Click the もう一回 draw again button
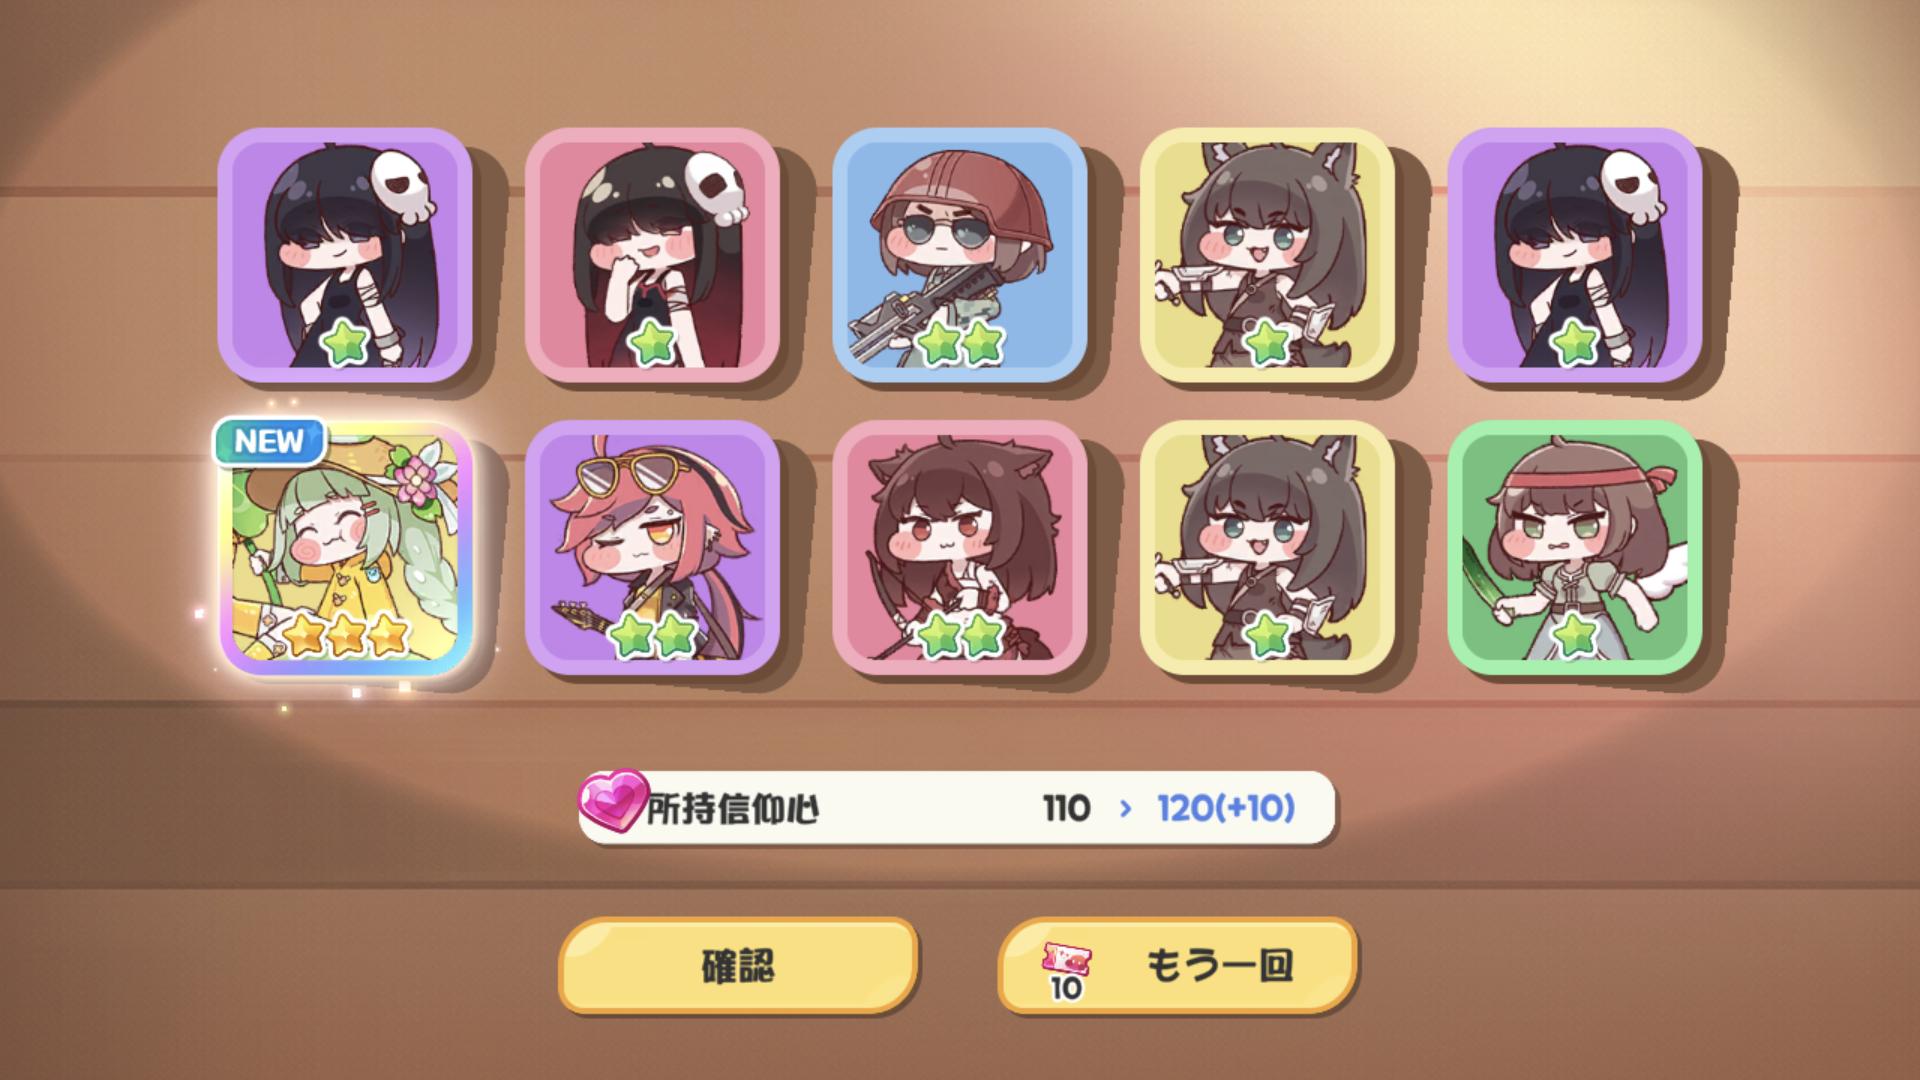Image resolution: width=1920 pixels, height=1080 pixels. (x=1177, y=966)
